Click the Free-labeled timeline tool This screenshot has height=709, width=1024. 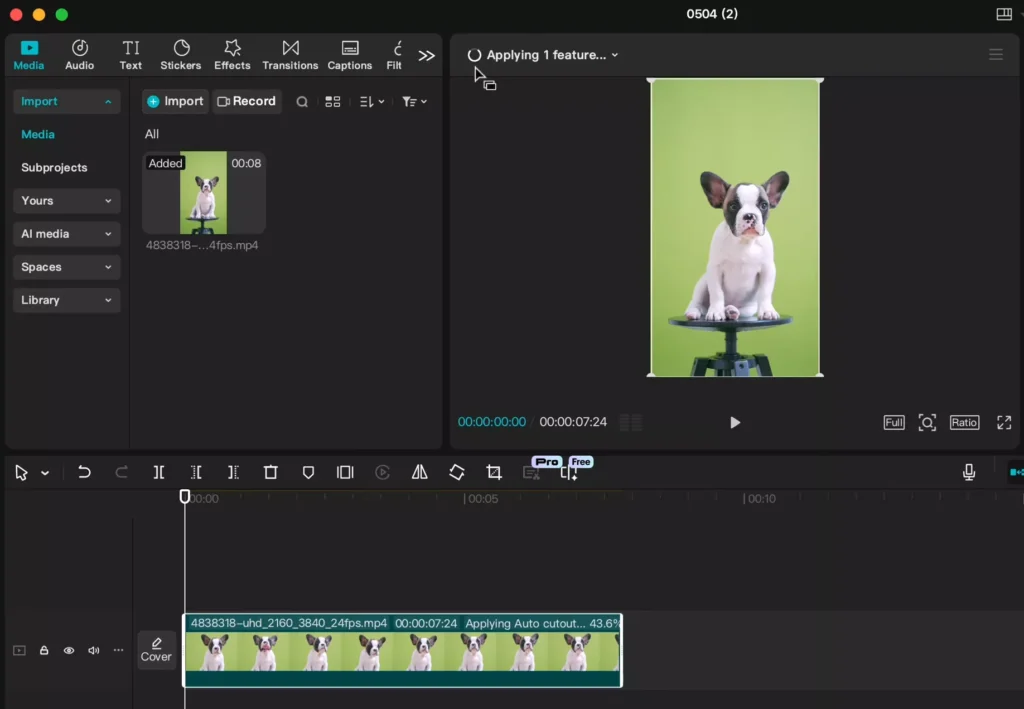coord(569,472)
